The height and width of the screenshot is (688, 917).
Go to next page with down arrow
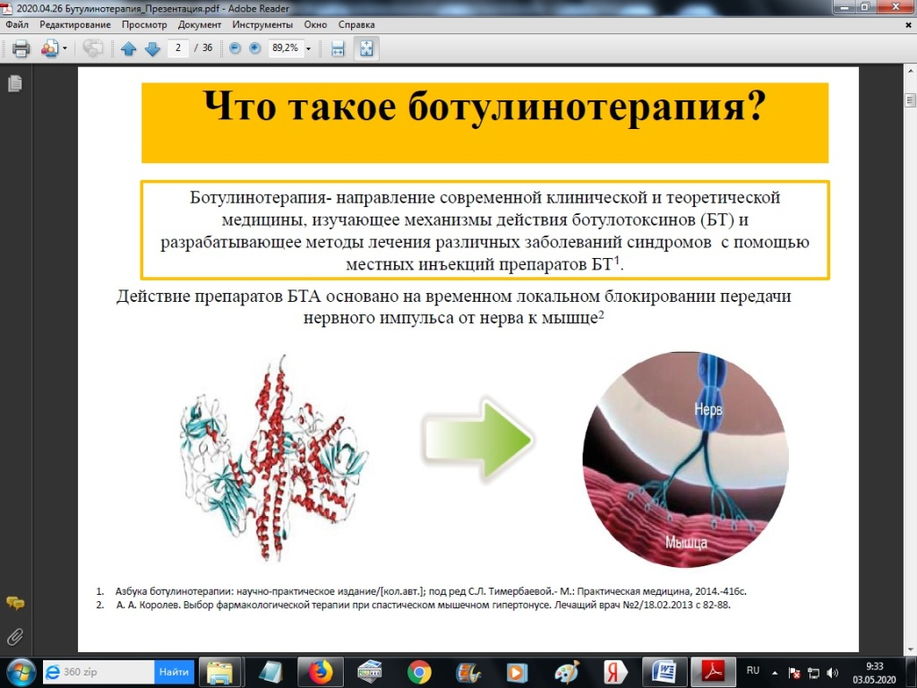pyautogui.click(x=152, y=48)
